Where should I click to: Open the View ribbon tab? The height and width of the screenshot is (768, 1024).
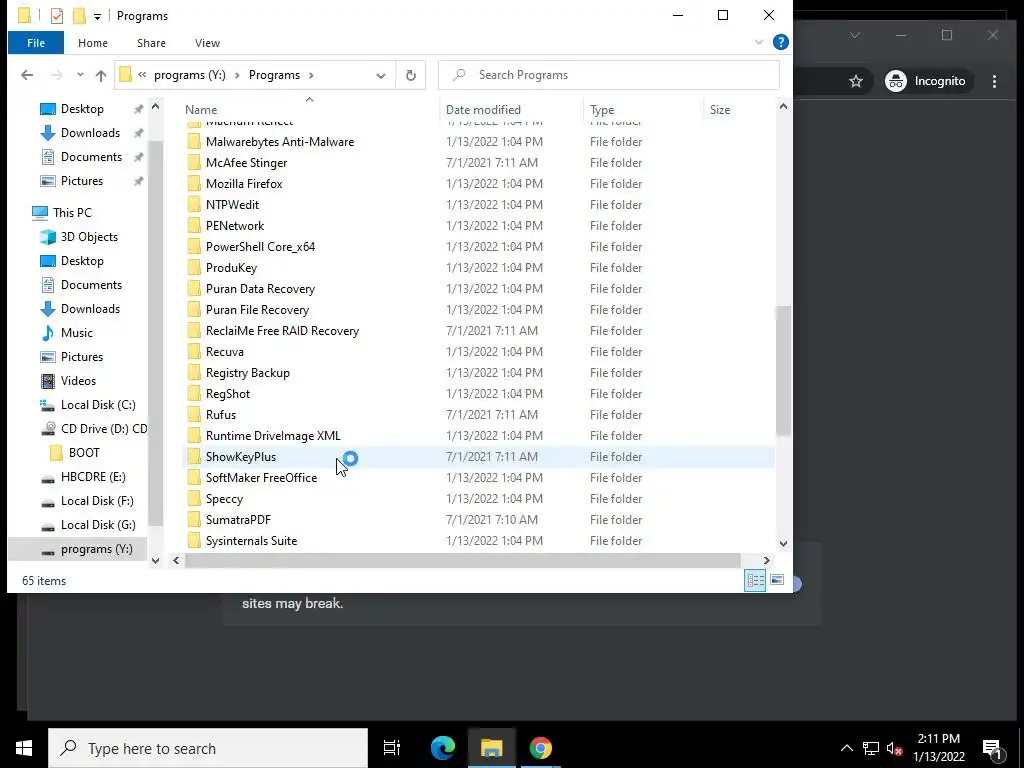tap(207, 43)
